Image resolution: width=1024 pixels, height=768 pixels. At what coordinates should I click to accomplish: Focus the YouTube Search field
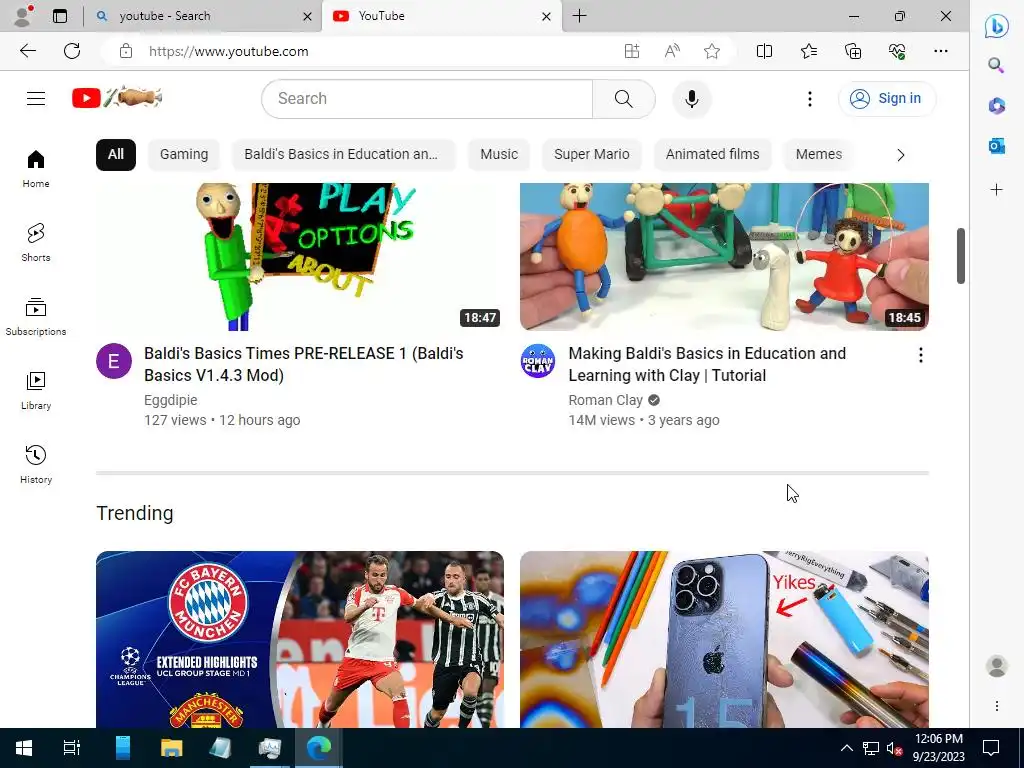428,99
